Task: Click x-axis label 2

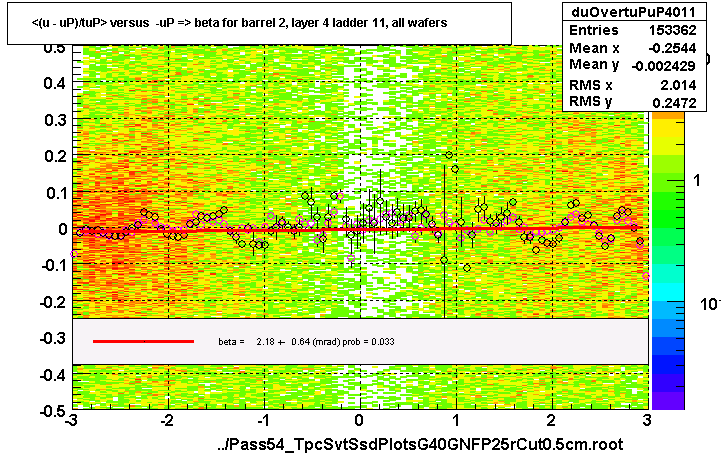Action: coord(551,421)
